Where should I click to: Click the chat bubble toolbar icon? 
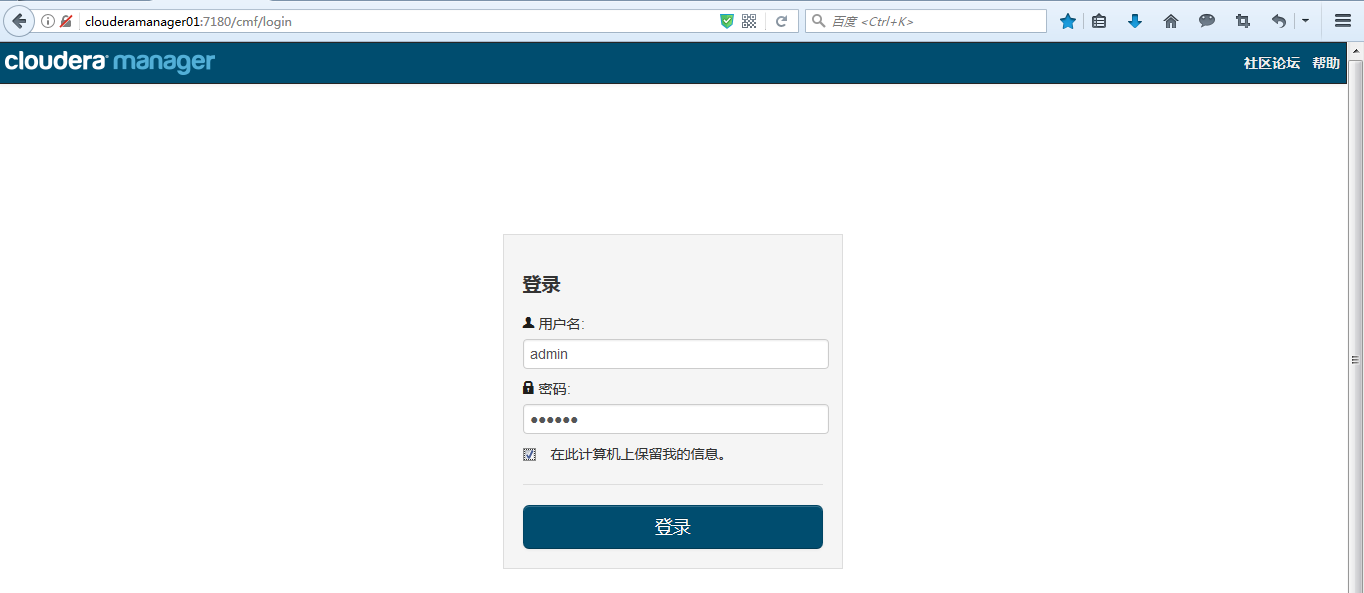(x=1207, y=21)
